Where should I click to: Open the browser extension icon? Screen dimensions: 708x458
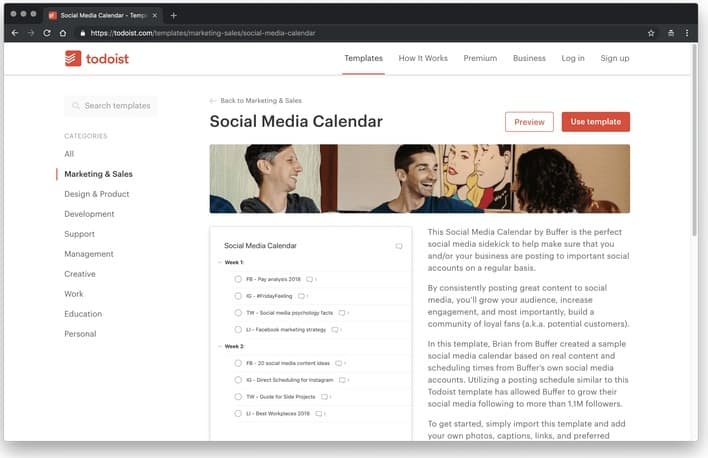(671, 33)
